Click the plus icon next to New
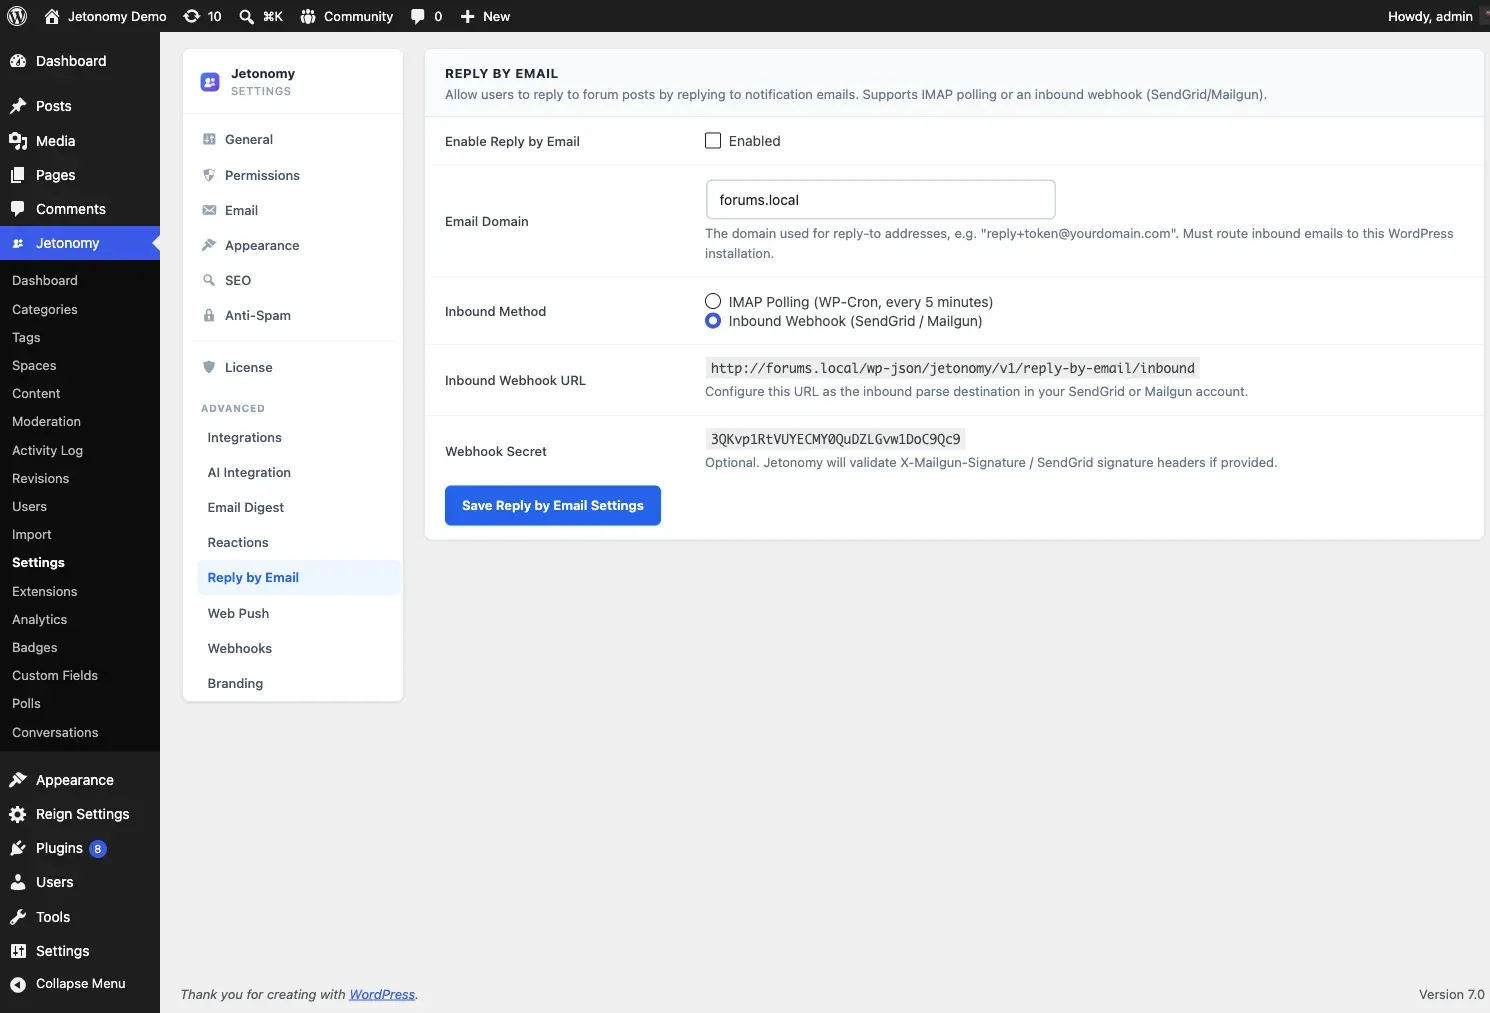1490x1013 pixels. pos(467,16)
